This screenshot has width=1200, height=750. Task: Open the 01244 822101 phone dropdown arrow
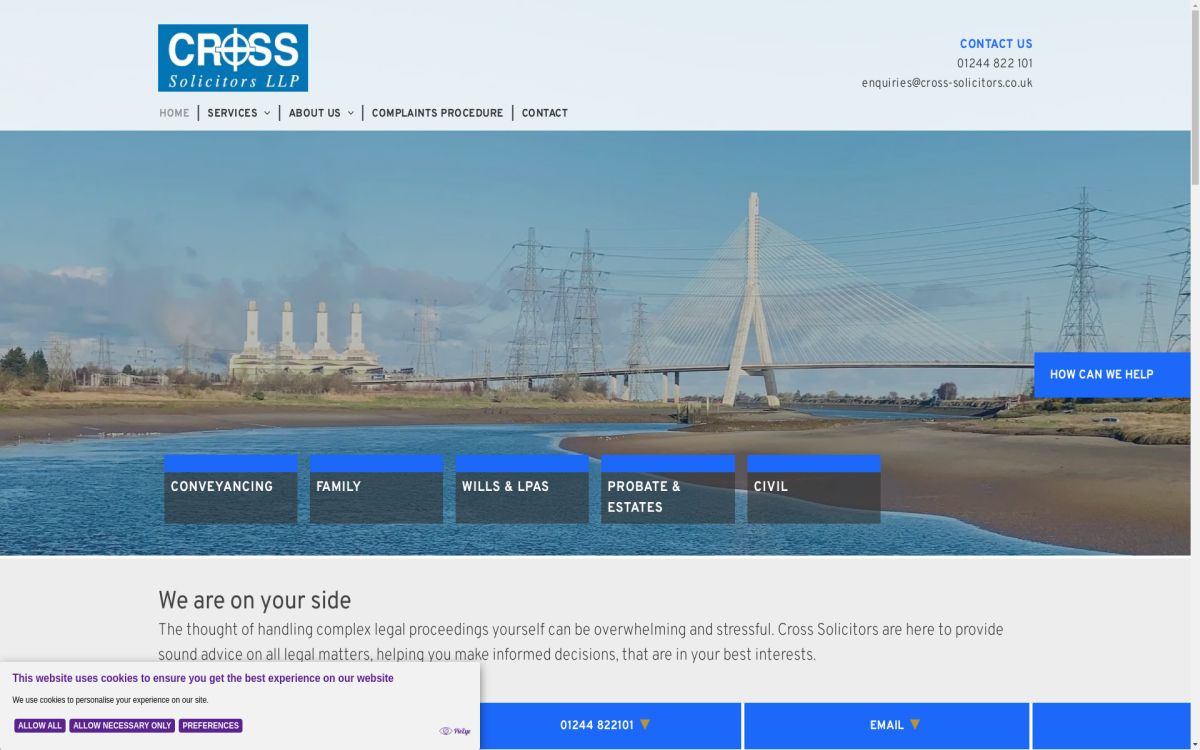pos(647,725)
